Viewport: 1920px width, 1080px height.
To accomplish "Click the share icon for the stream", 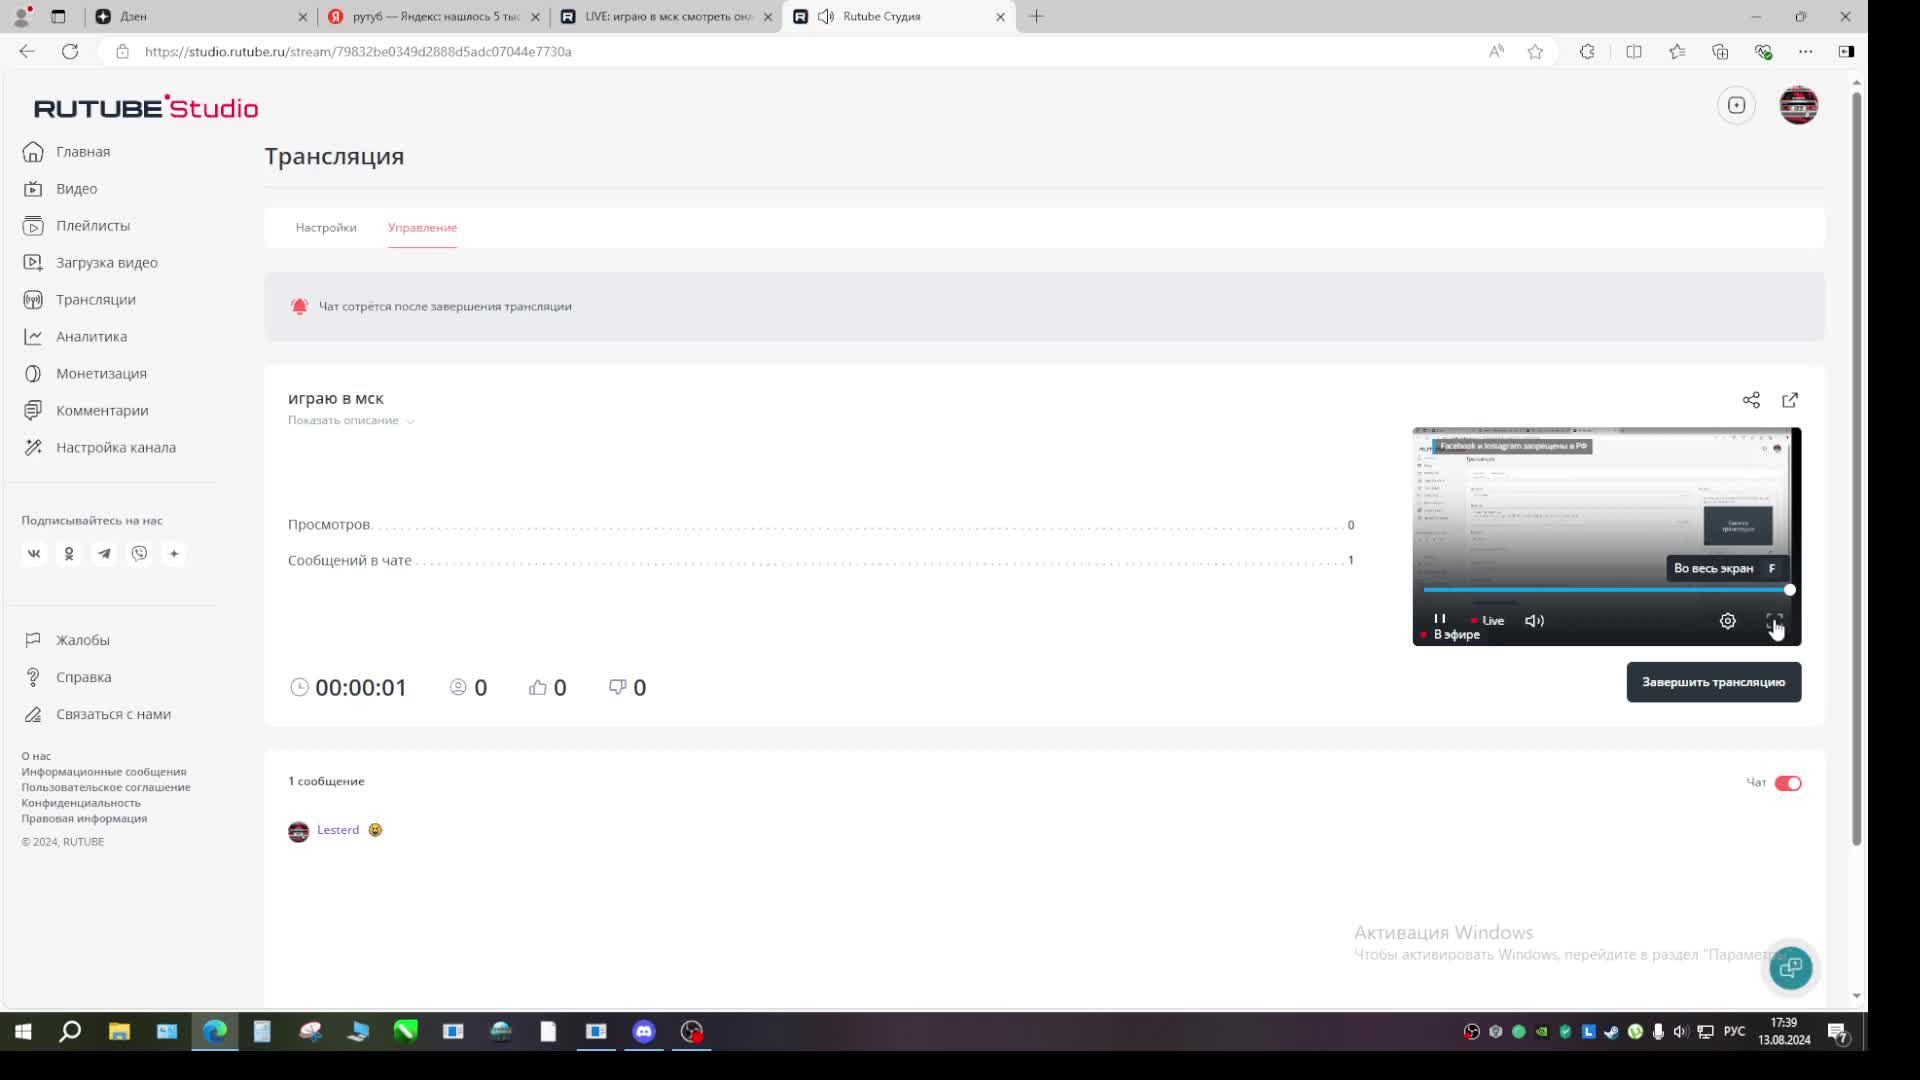I will 1751,400.
